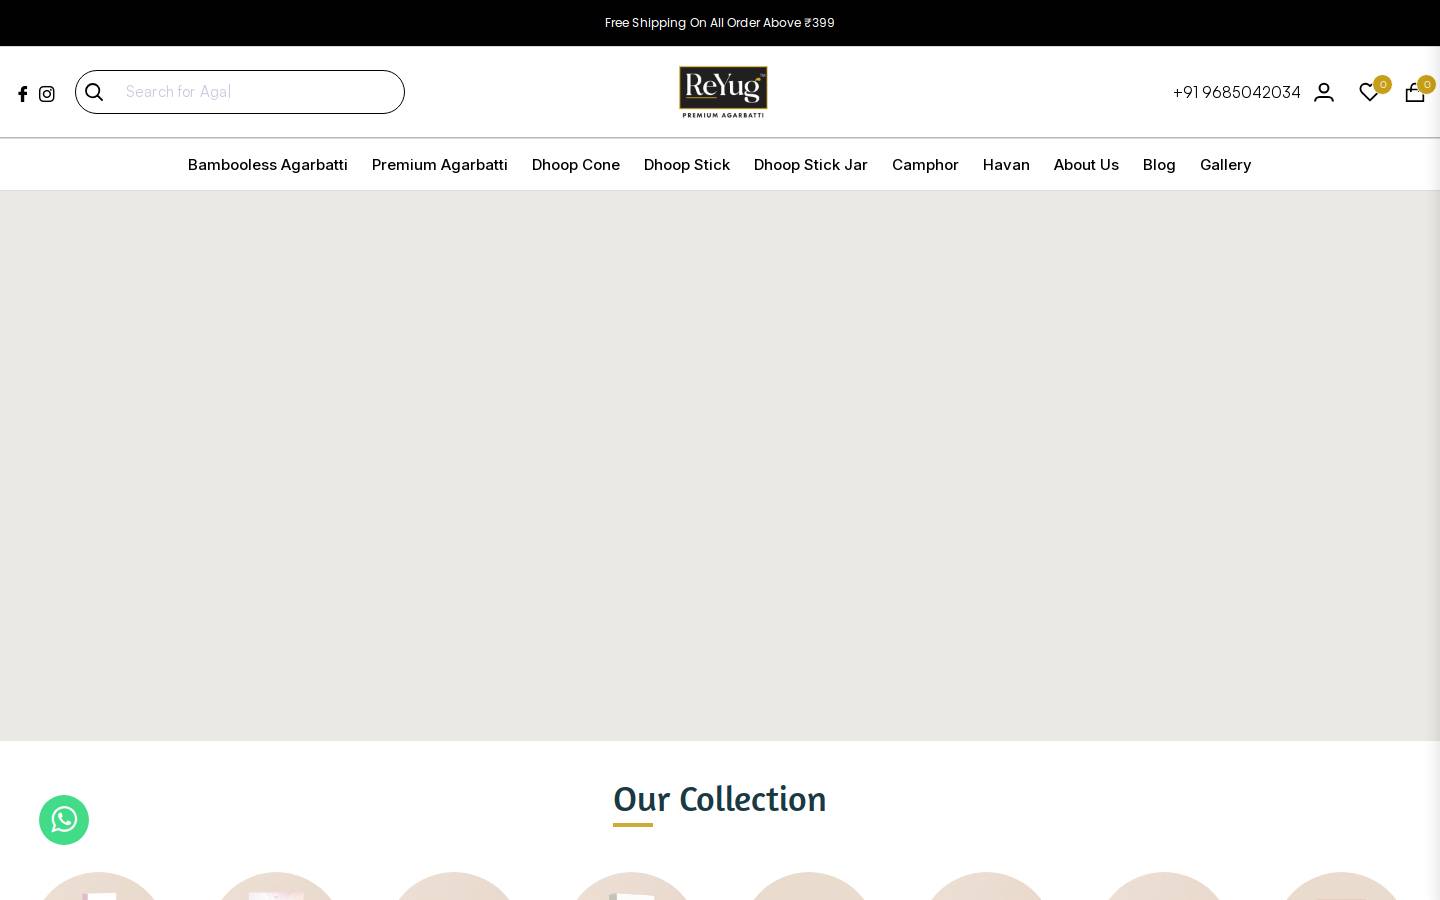
Task: Open the Blog page
Action: tap(1159, 164)
